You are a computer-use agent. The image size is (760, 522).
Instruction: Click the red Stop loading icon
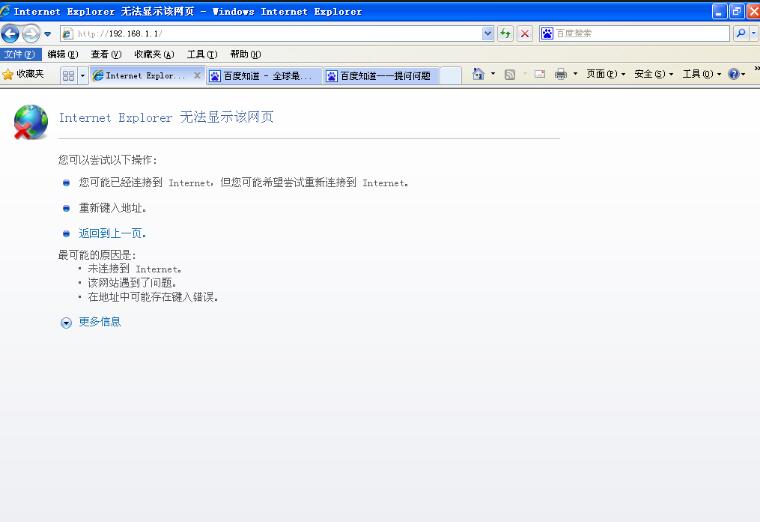[x=524, y=33]
